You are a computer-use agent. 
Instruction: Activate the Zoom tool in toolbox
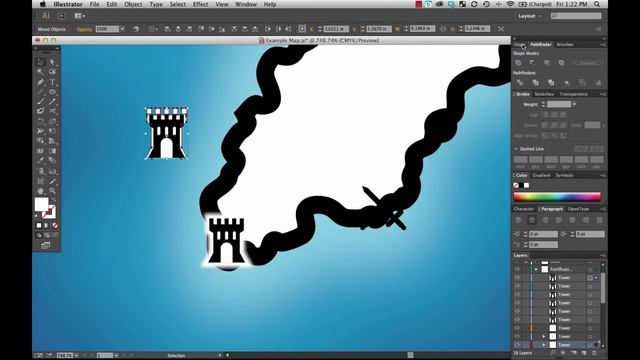(x=53, y=191)
